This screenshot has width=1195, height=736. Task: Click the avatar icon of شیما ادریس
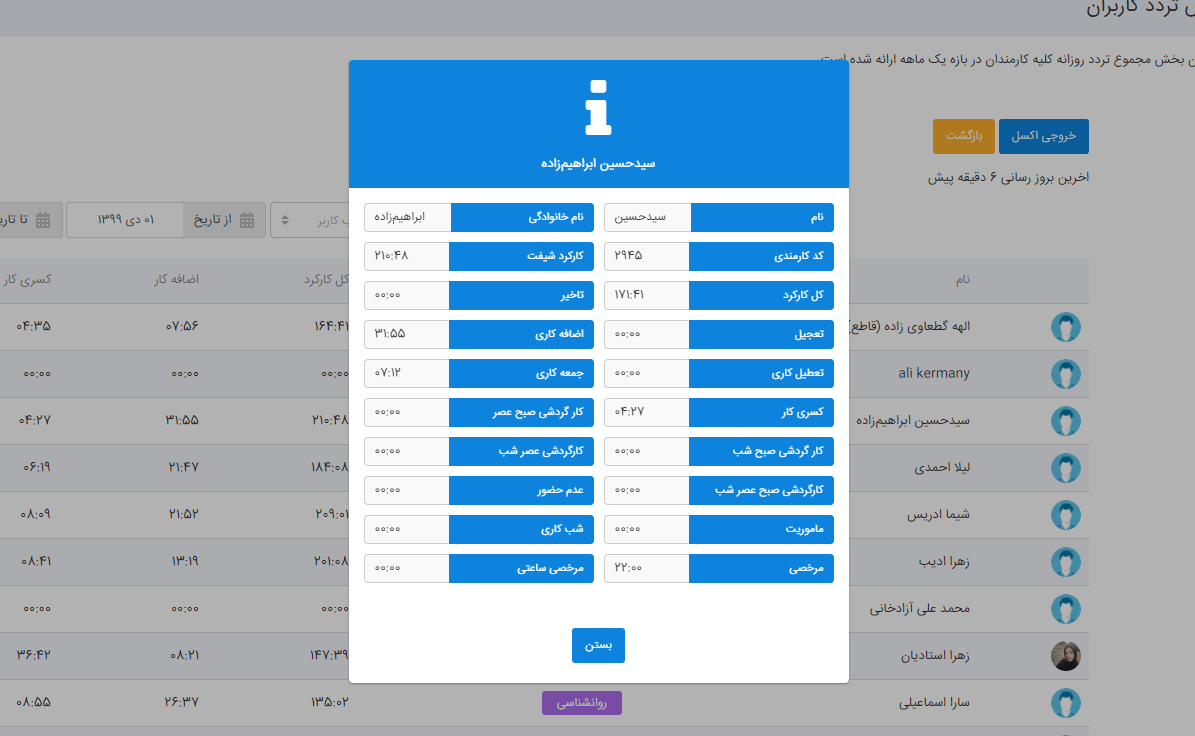click(x=1065, y=515)
